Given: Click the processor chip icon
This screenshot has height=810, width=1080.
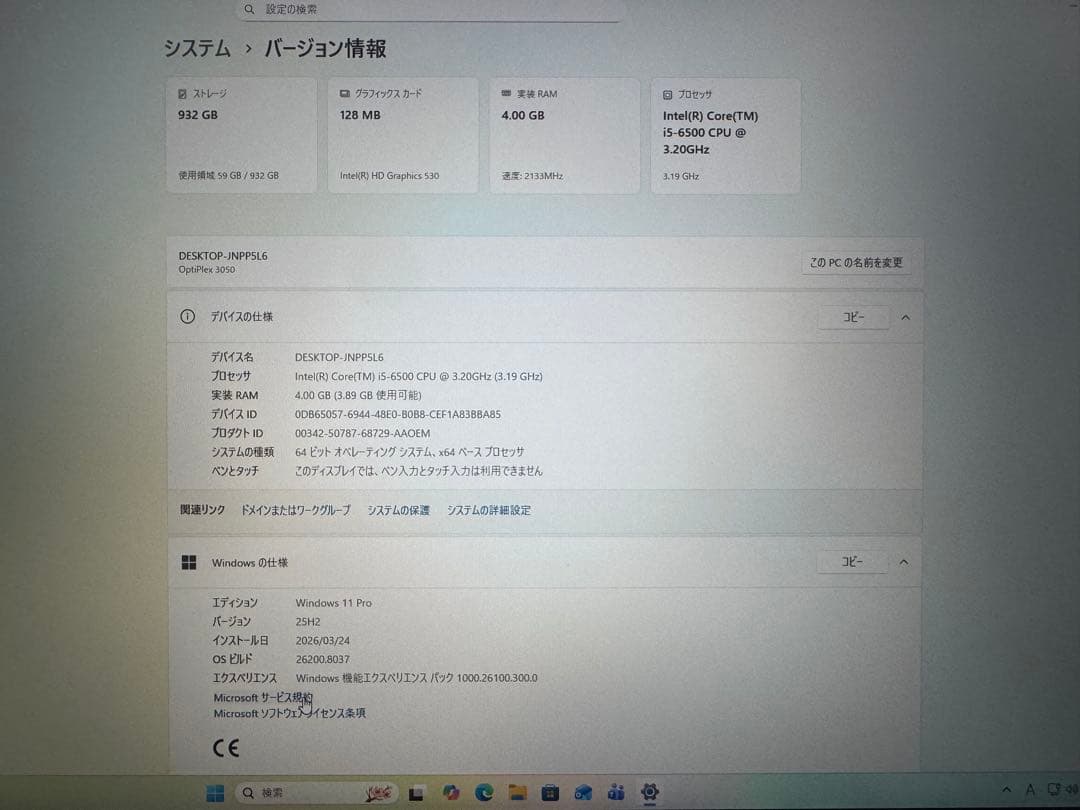Looking at the screenshot, I should click(667, 94).
